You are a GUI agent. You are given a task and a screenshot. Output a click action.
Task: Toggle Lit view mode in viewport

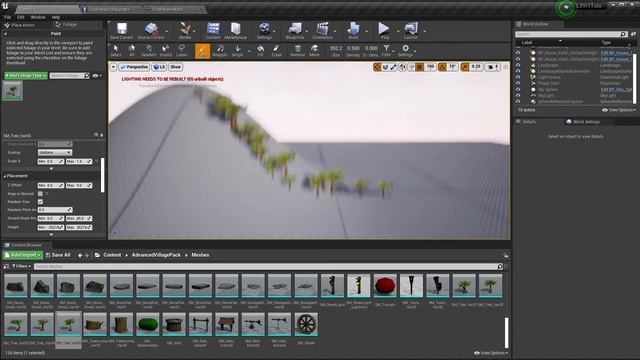pyautogui.click(x=159, y=67)
